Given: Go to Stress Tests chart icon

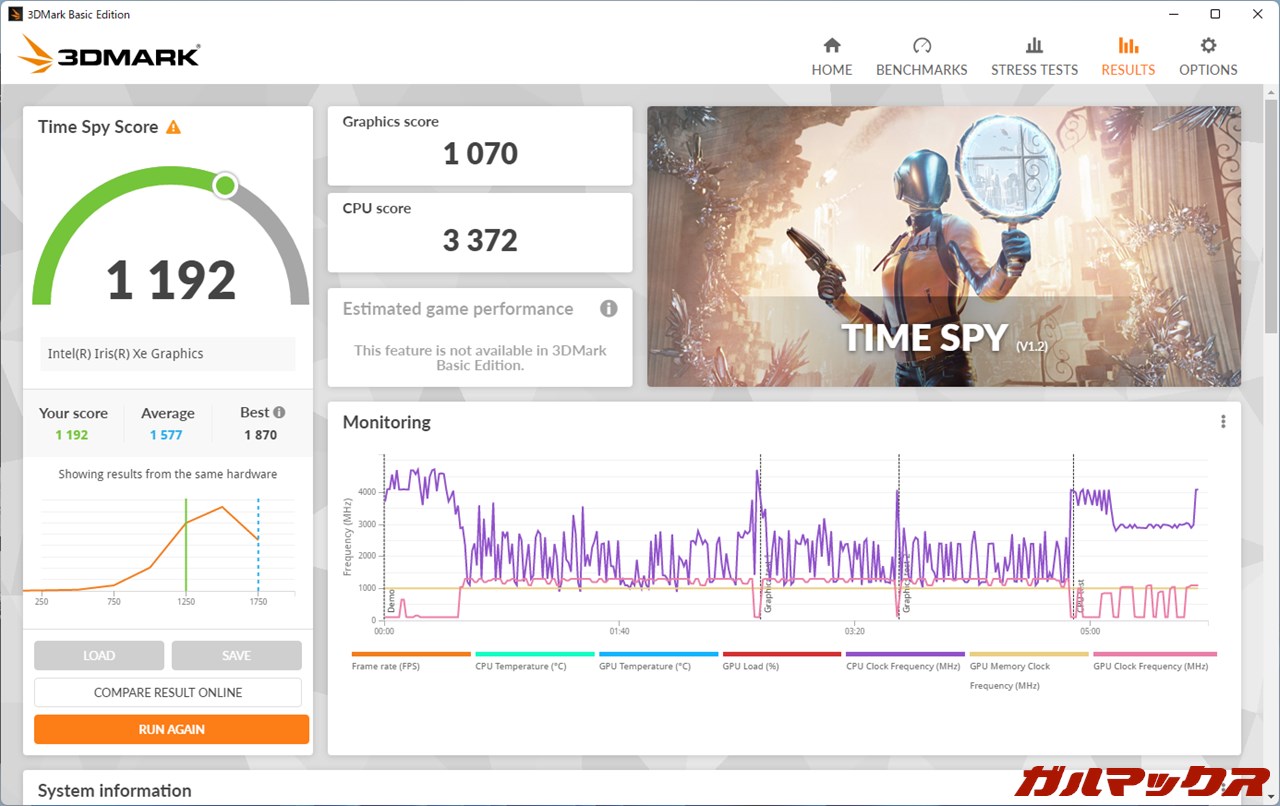Looking at the screenshot, I should [1034, 46].
